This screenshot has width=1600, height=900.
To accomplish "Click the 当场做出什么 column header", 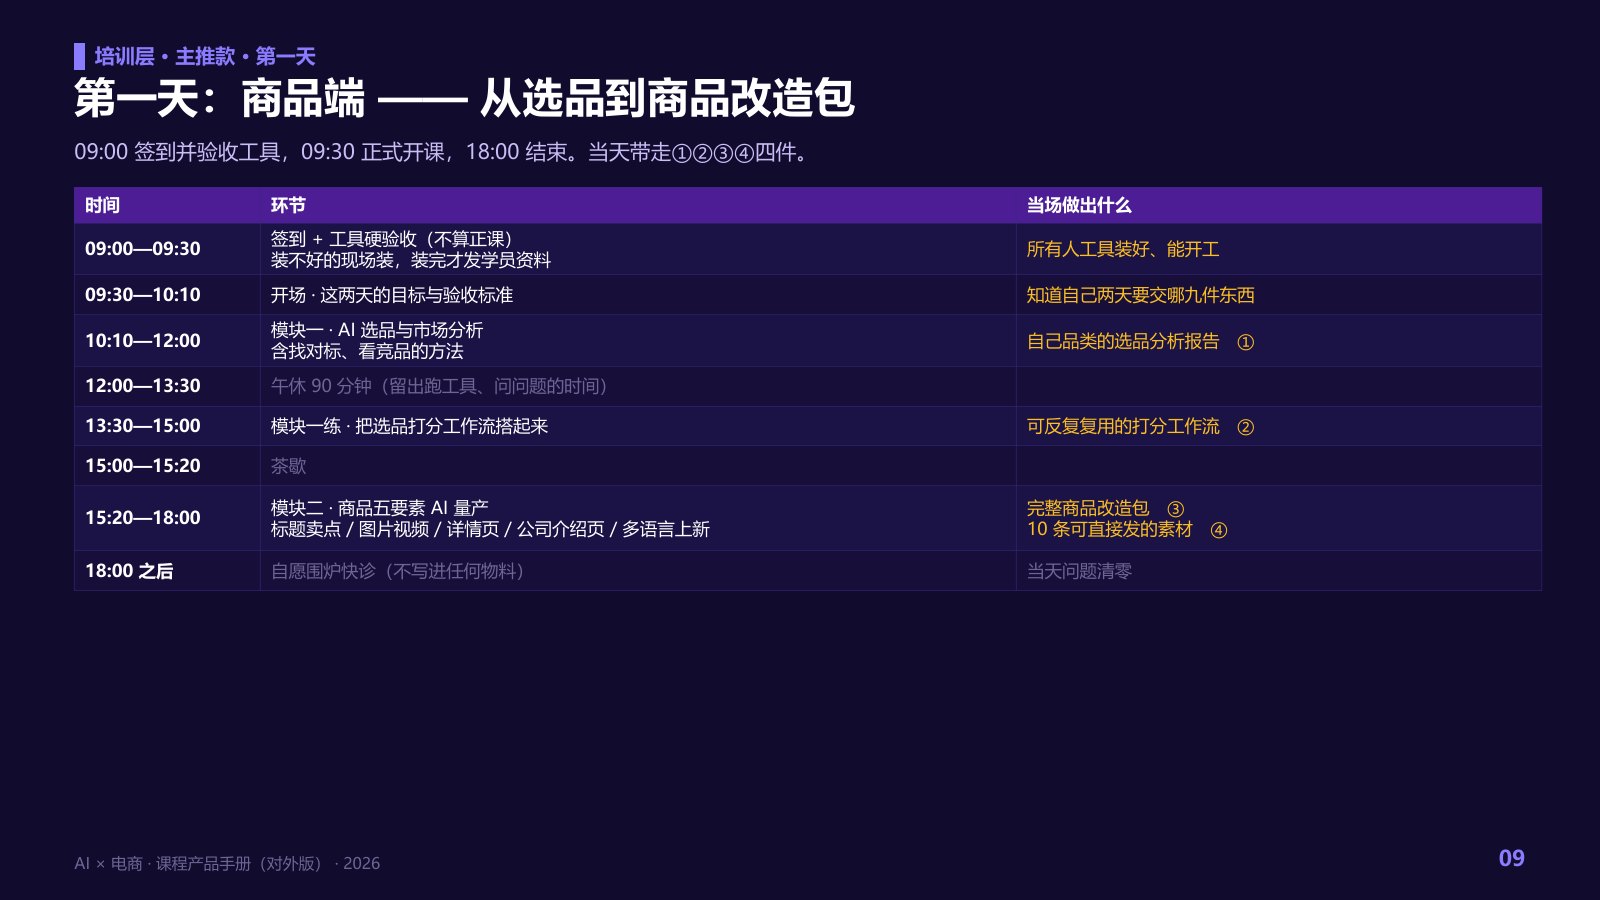I will point(1279,205).
